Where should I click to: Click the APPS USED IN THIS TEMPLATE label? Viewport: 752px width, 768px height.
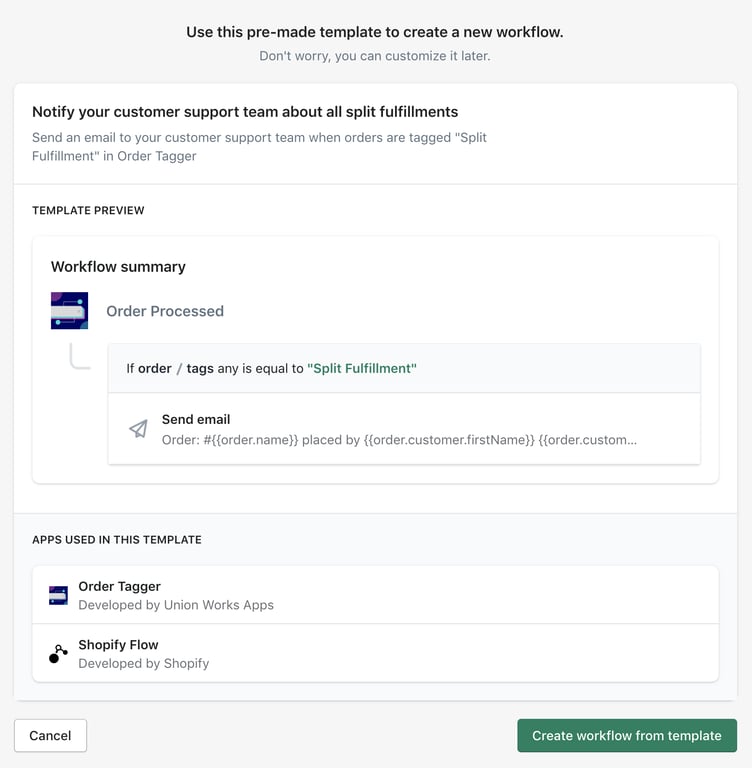click(x=117, y=539)
